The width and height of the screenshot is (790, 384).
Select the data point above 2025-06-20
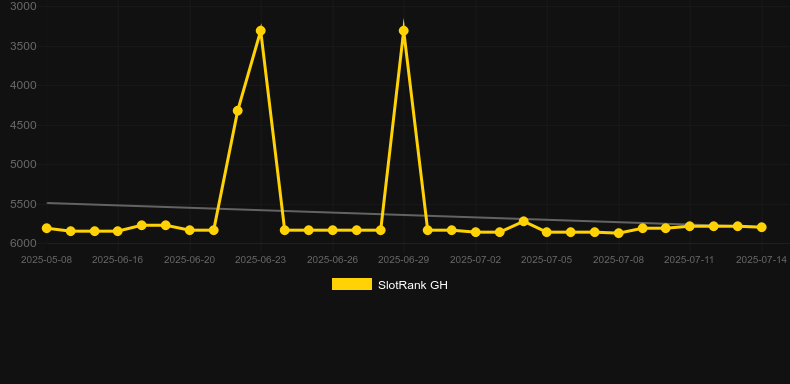tap(189, 230)
